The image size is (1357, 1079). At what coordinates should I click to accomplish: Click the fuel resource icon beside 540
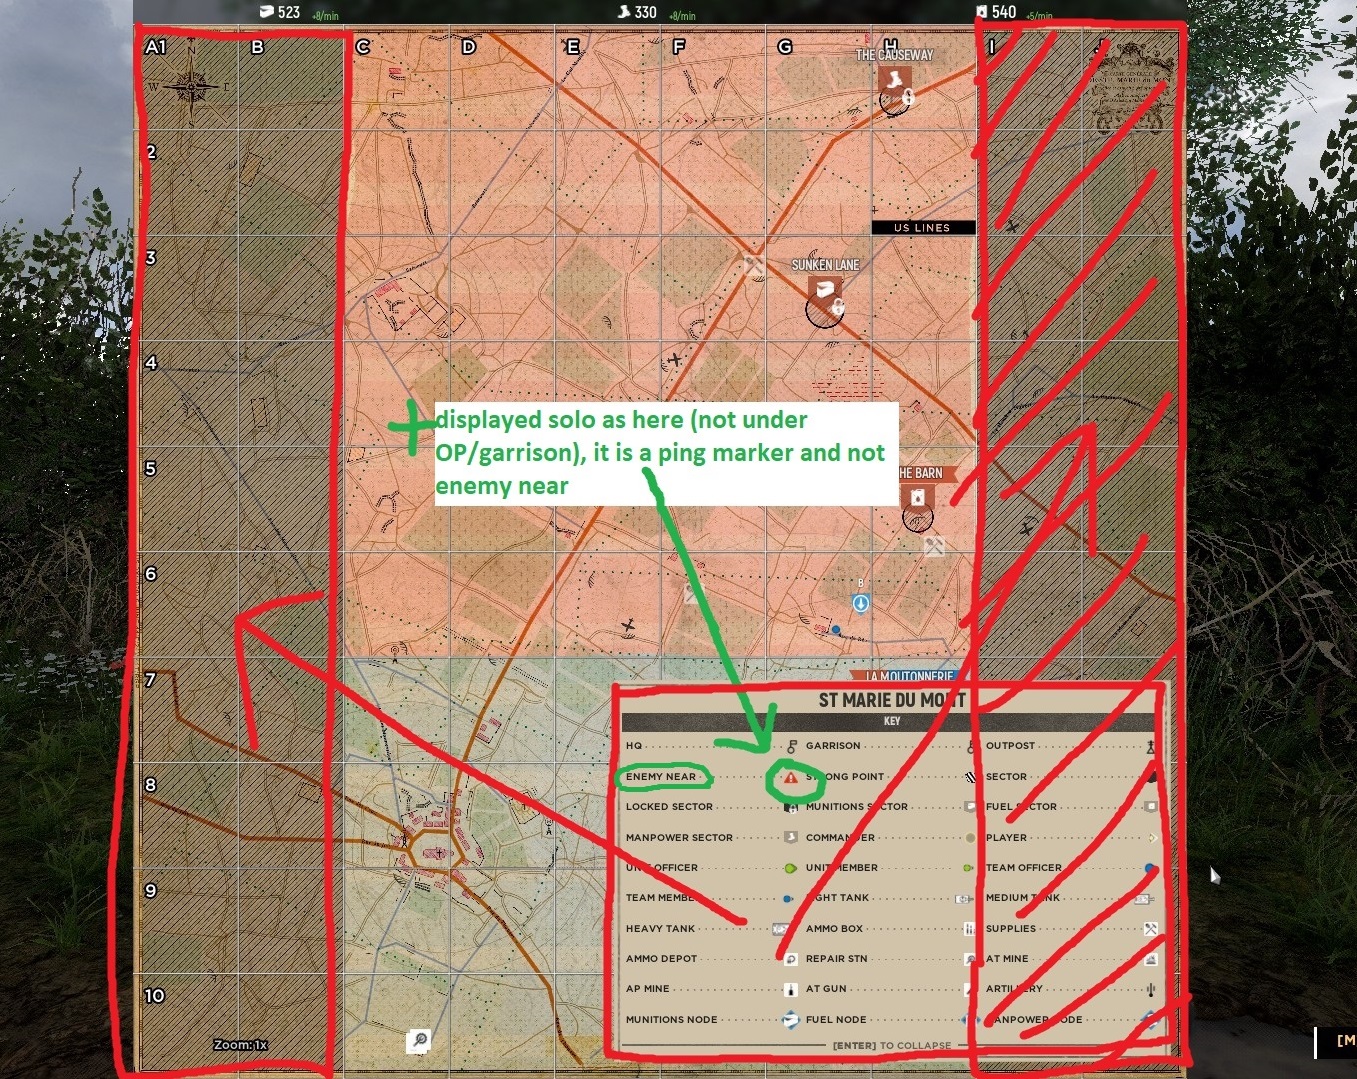(981, 12)
